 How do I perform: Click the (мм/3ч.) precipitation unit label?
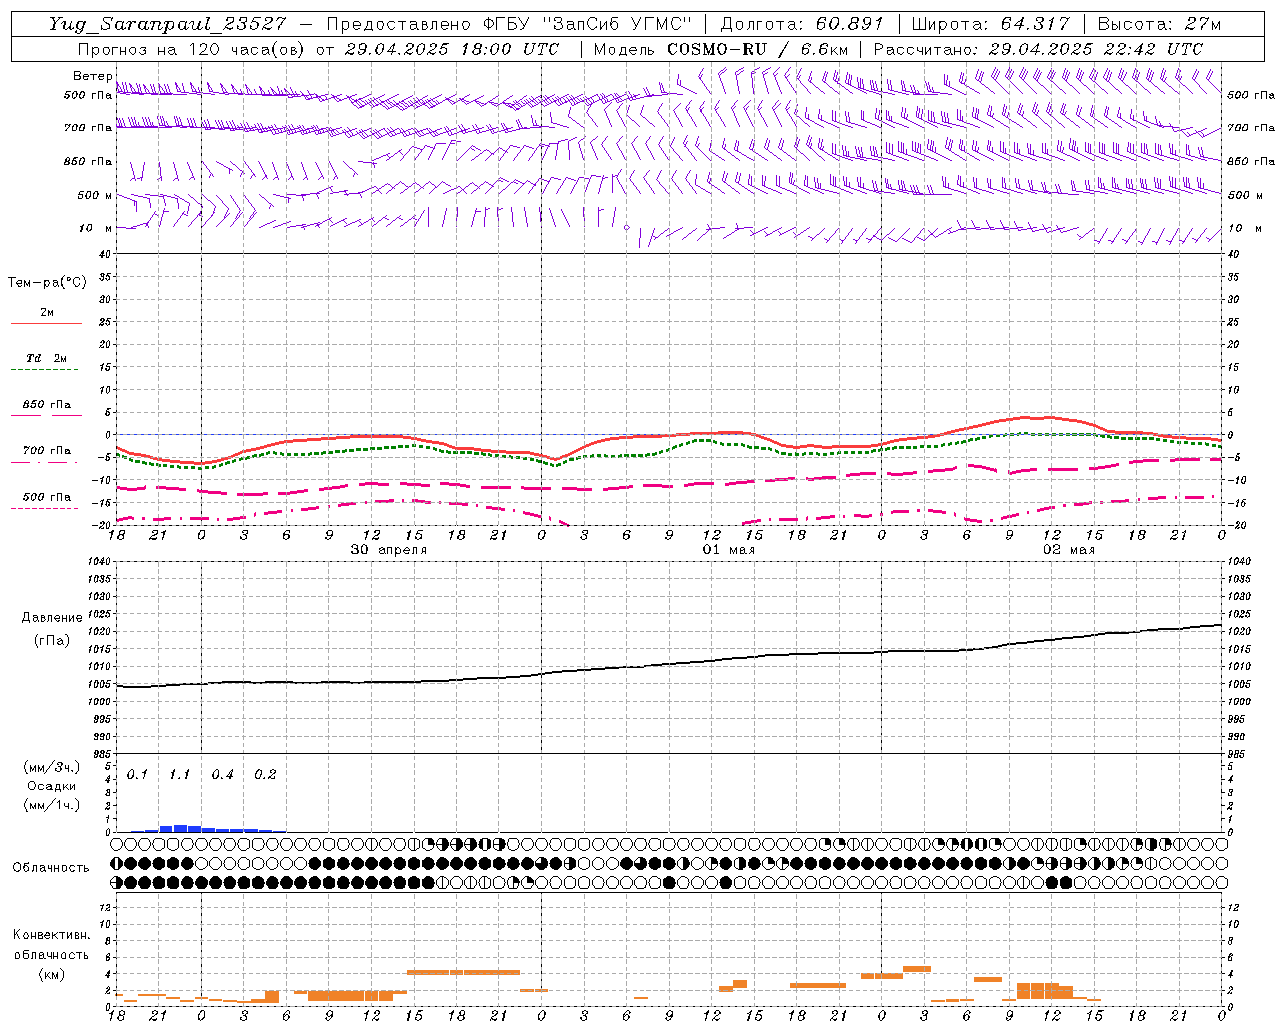coord(52,767)
